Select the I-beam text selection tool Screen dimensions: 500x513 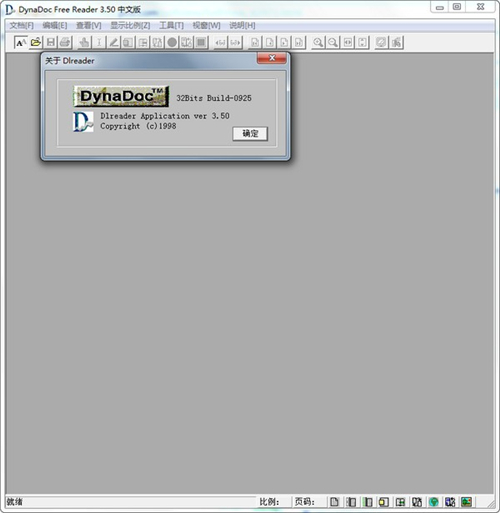coord(99,43)
